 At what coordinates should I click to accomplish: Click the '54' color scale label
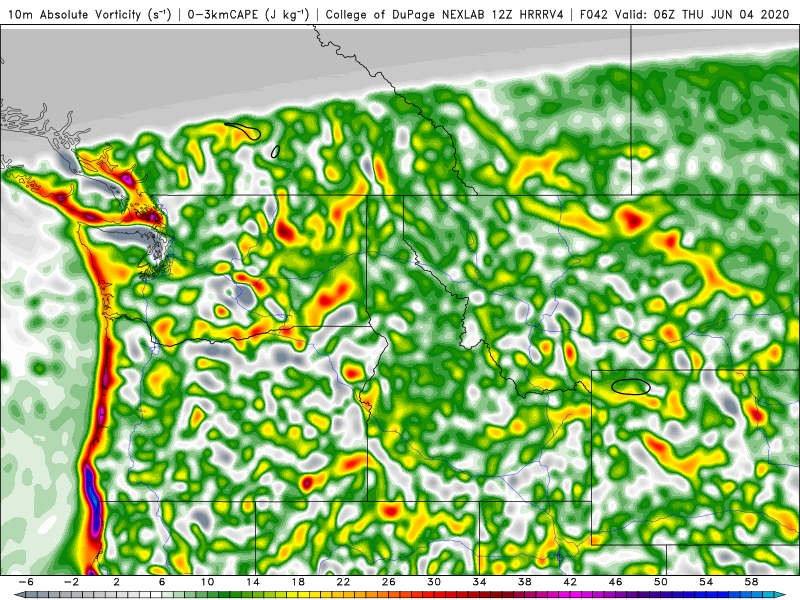(x=706, y=582)
